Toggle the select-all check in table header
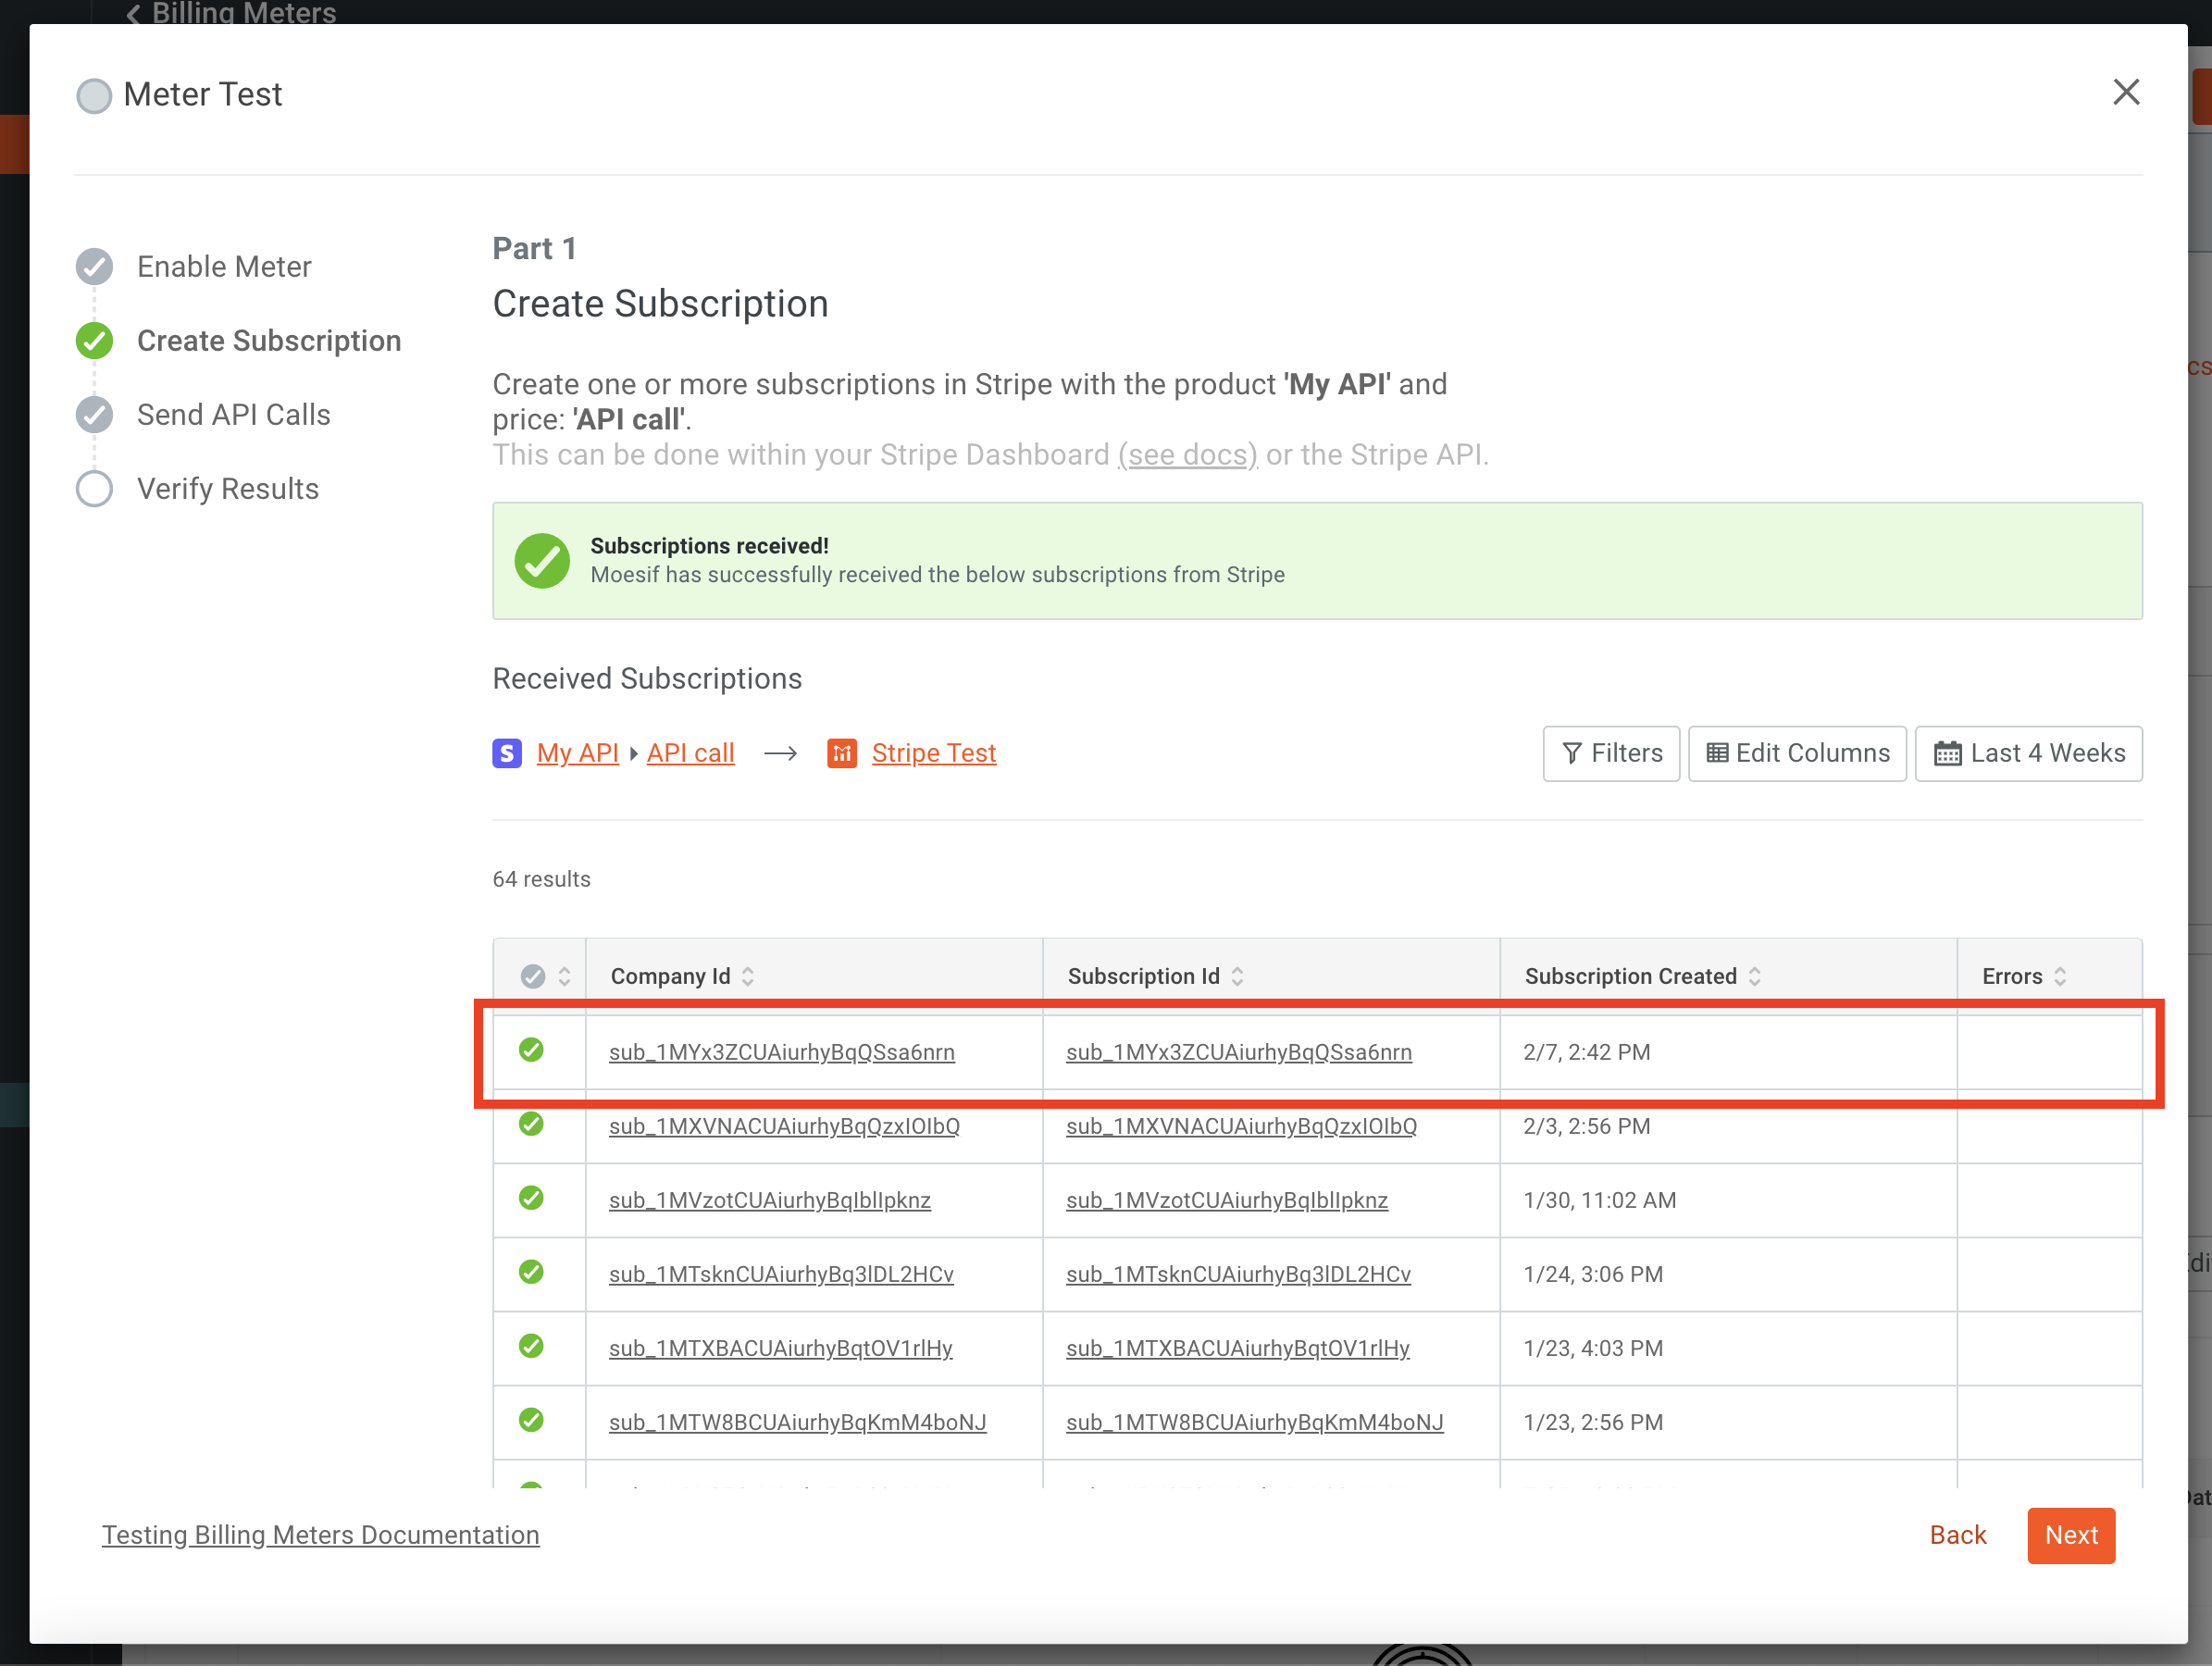This screenshot has height=1666, width=2212. (533, 976)
